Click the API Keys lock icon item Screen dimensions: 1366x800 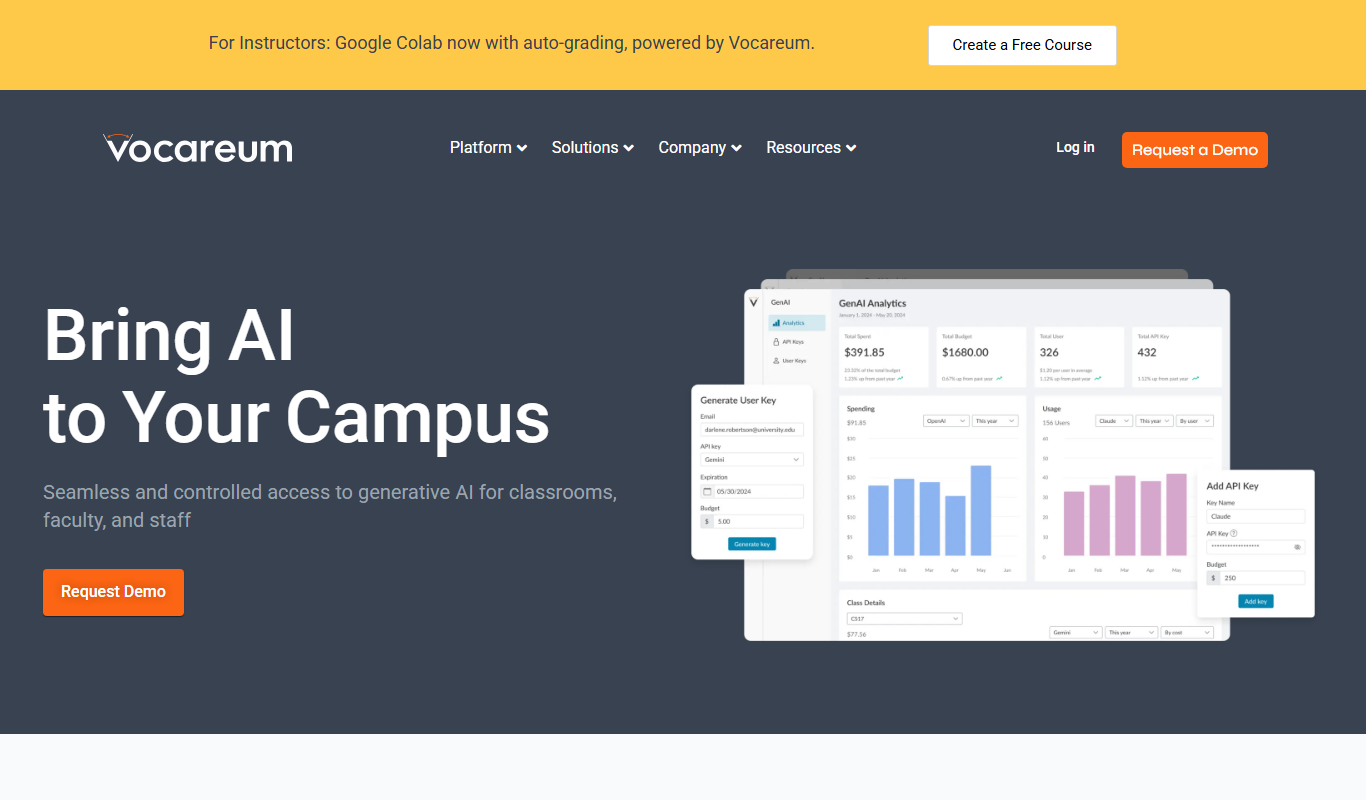(x=788, y=342)
